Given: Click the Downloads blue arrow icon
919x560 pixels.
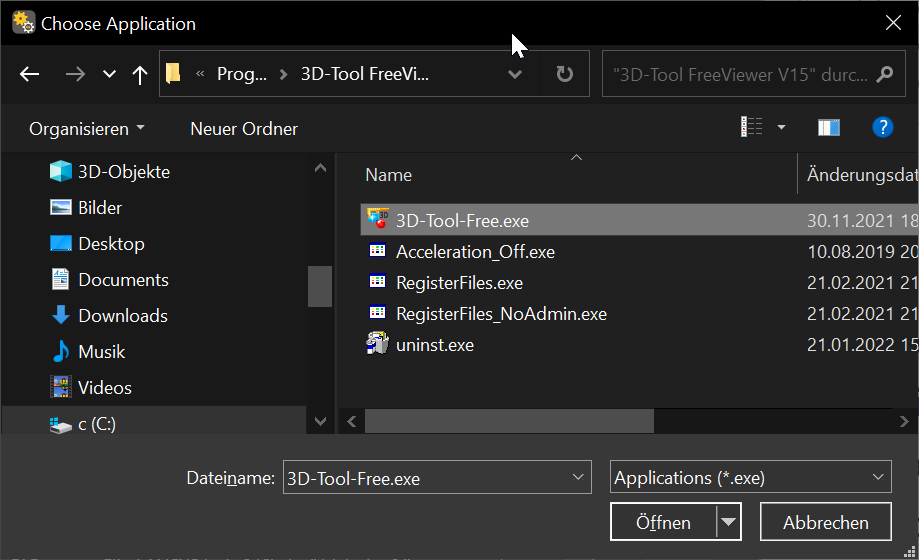Looking at the screenshot, I should (60, 315).
